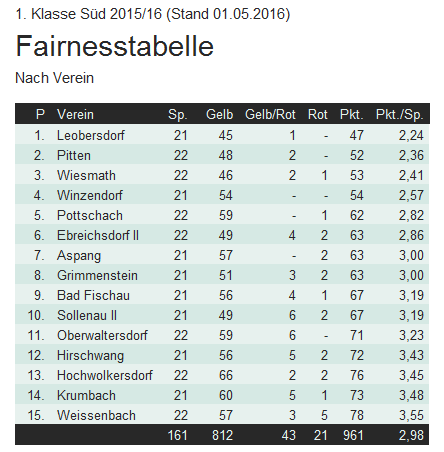Select Winzendorf club entry

[90, 195]
